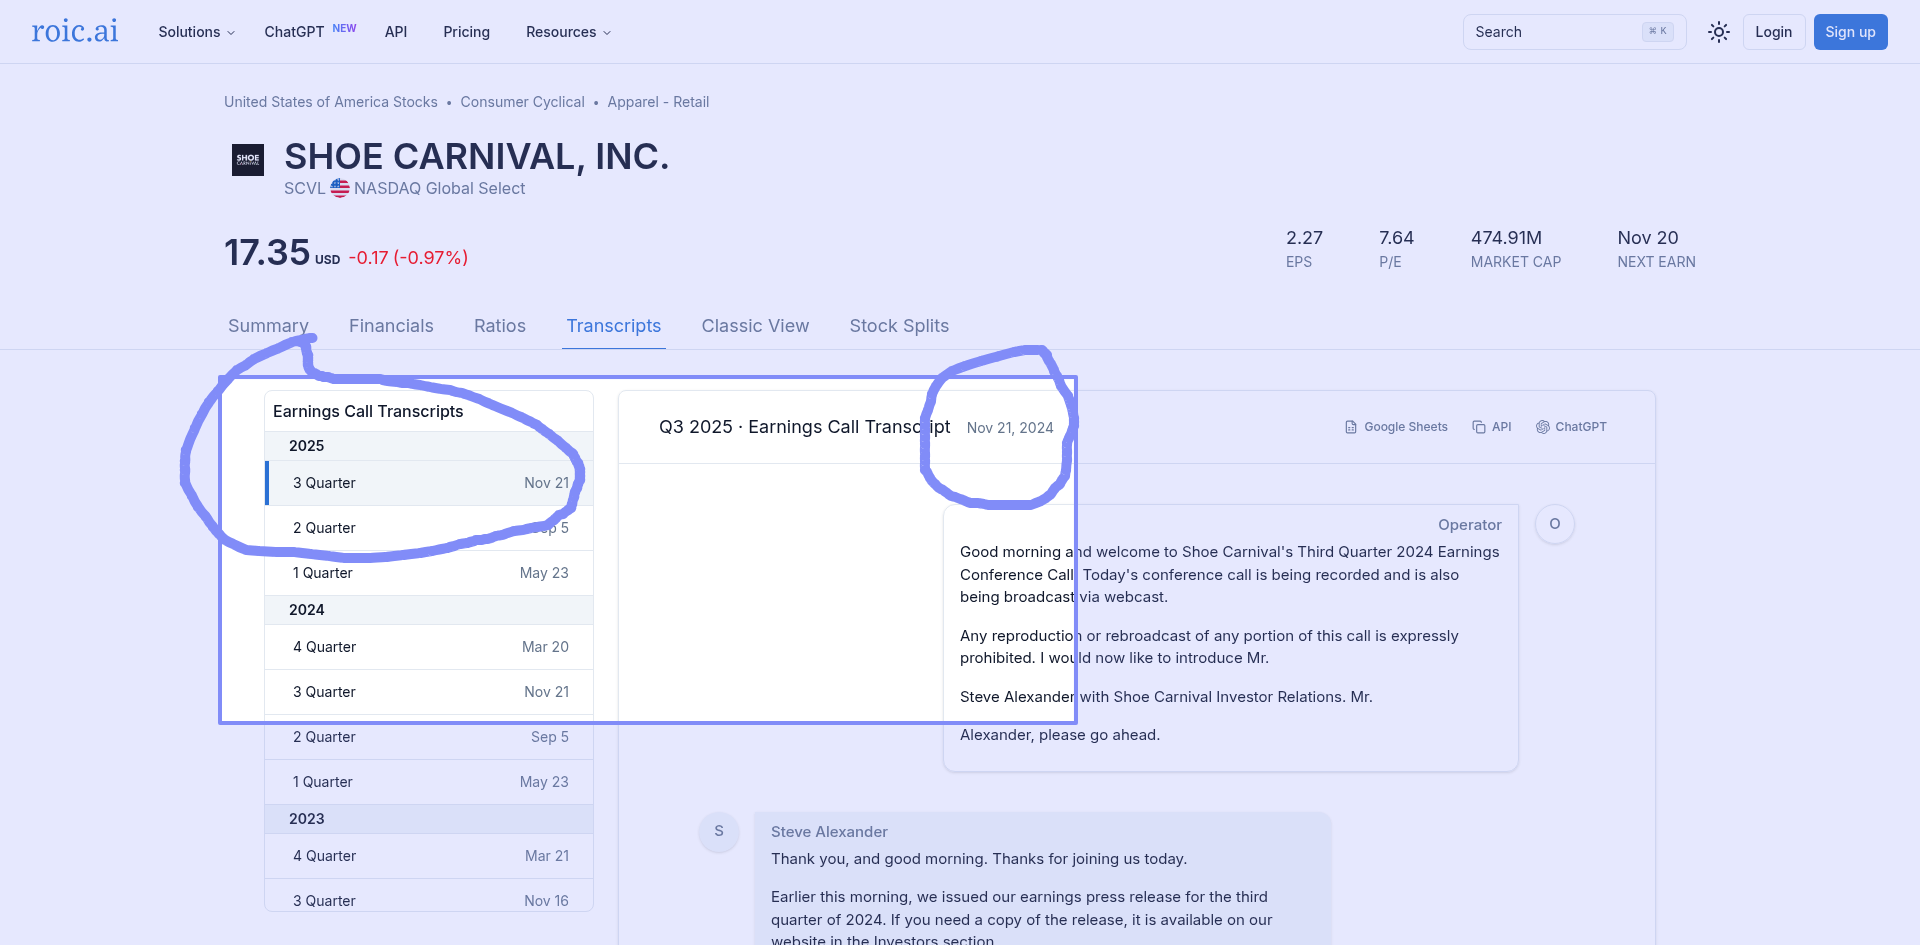Select 2025 1 Quarter May 23 transcript
Viewport: 1920px width, 945px height.
[x=430, y=573]
